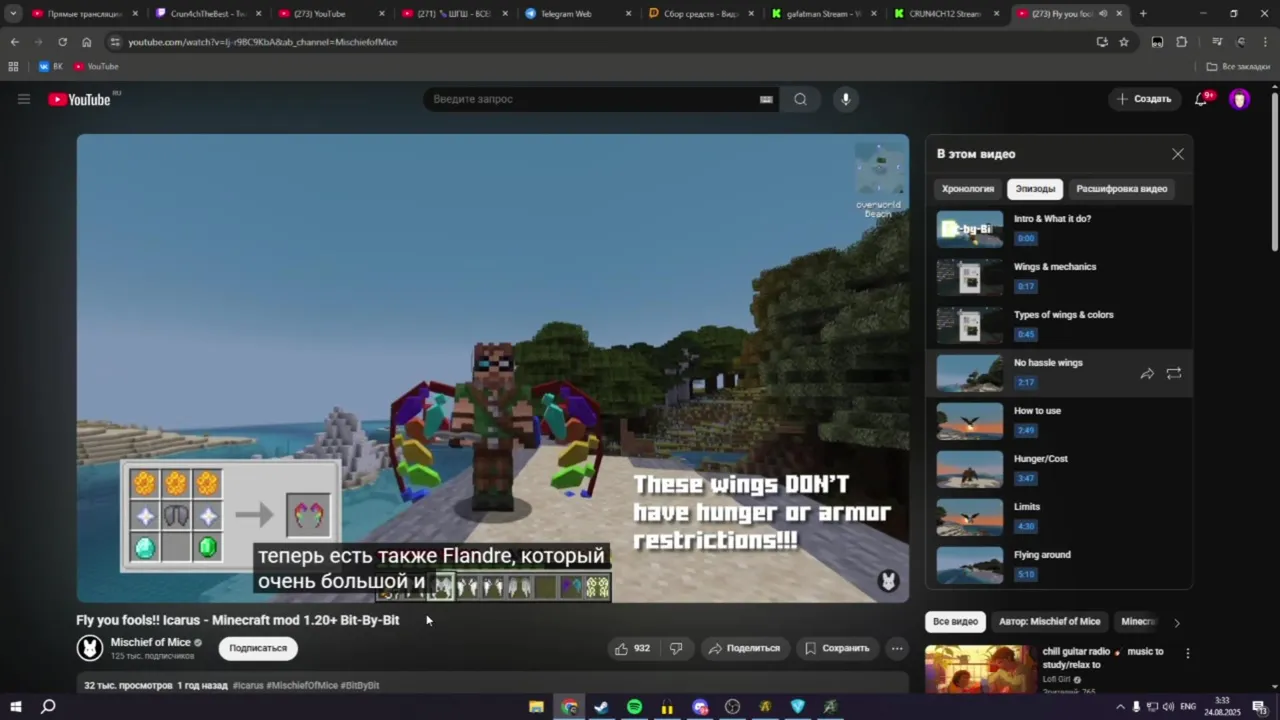Click the browser address bar URL
The image size is (1280, 720).
pyautogui.click(x=262, y=42)
